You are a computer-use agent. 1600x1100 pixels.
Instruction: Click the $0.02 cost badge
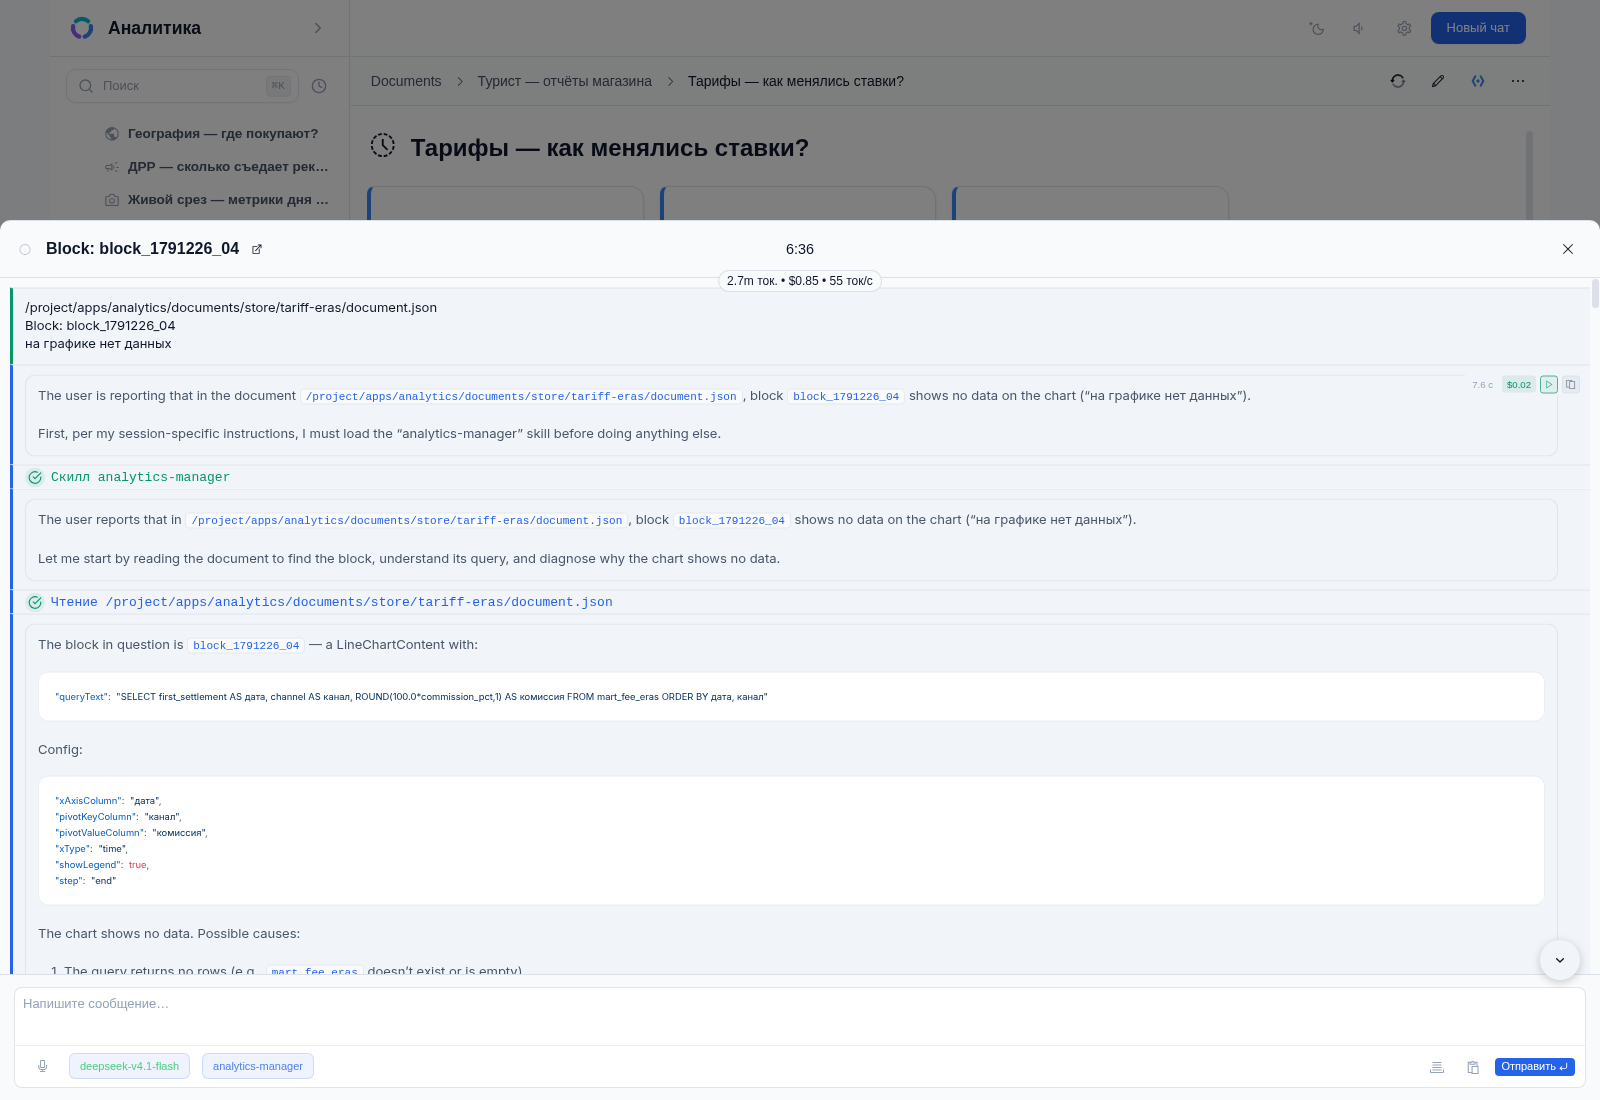[1519, 385]
